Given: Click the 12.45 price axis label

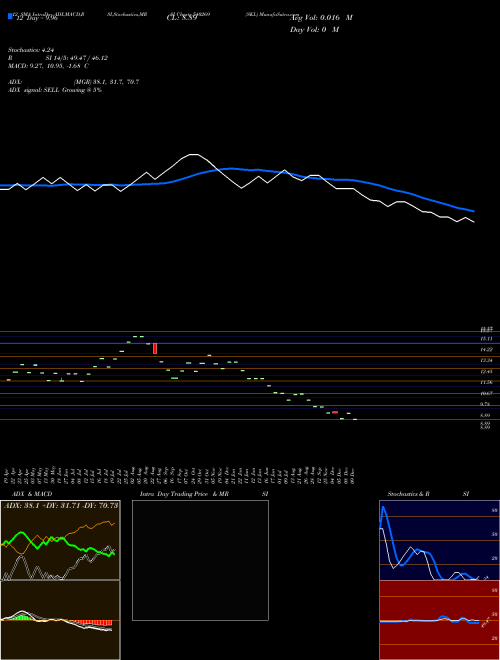Looking at the screenshot, I should [486, 372].
